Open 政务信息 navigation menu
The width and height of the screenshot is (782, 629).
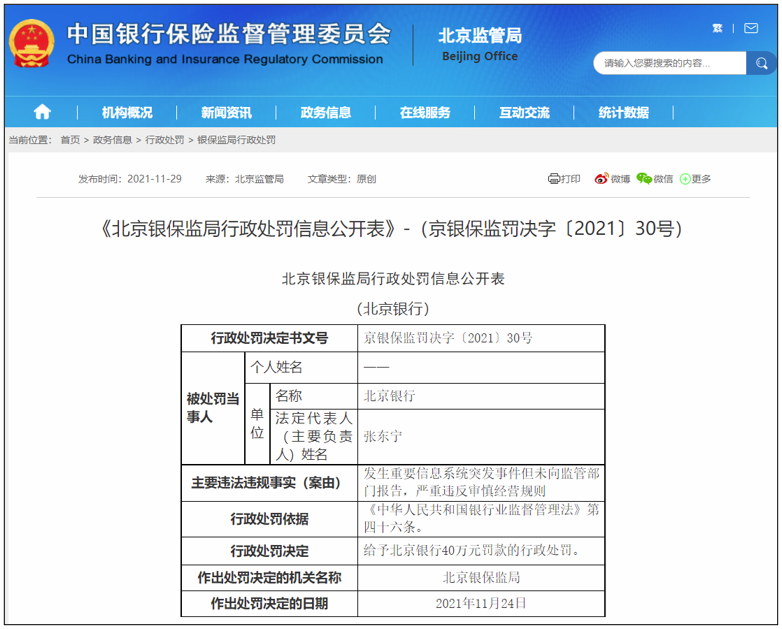tap(326, 113)
